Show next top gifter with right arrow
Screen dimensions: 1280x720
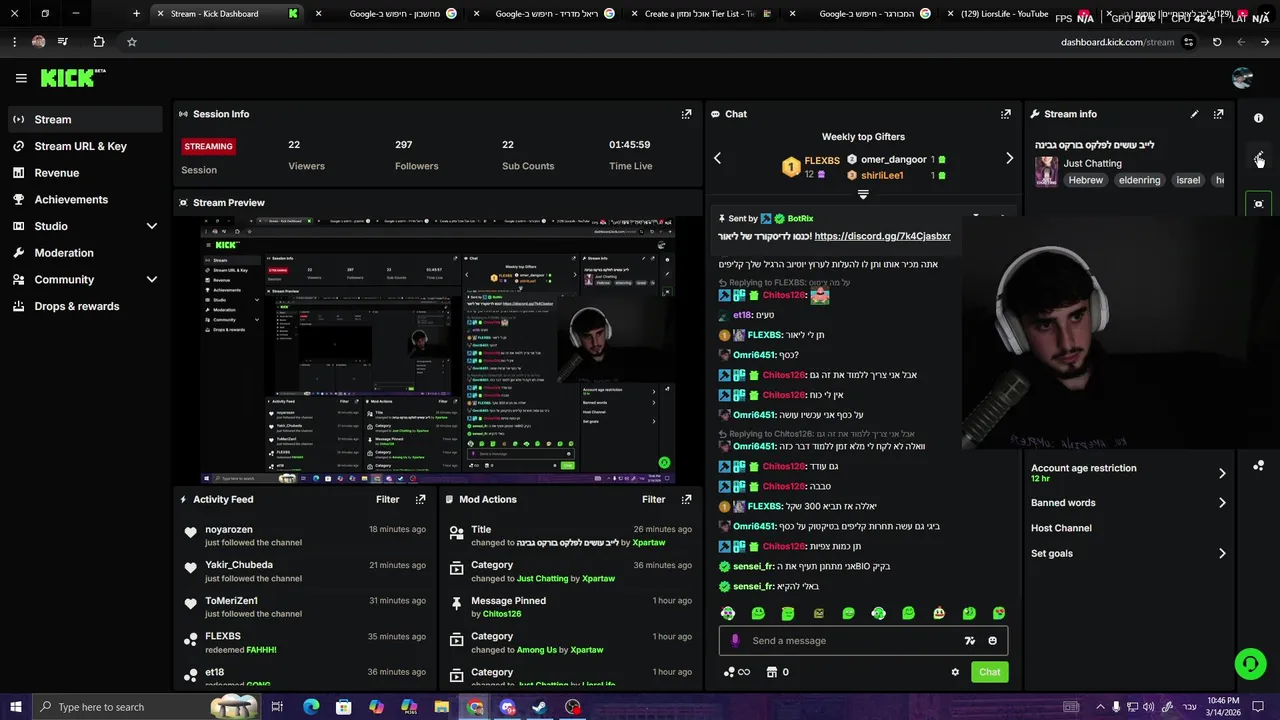point(1009,158)
